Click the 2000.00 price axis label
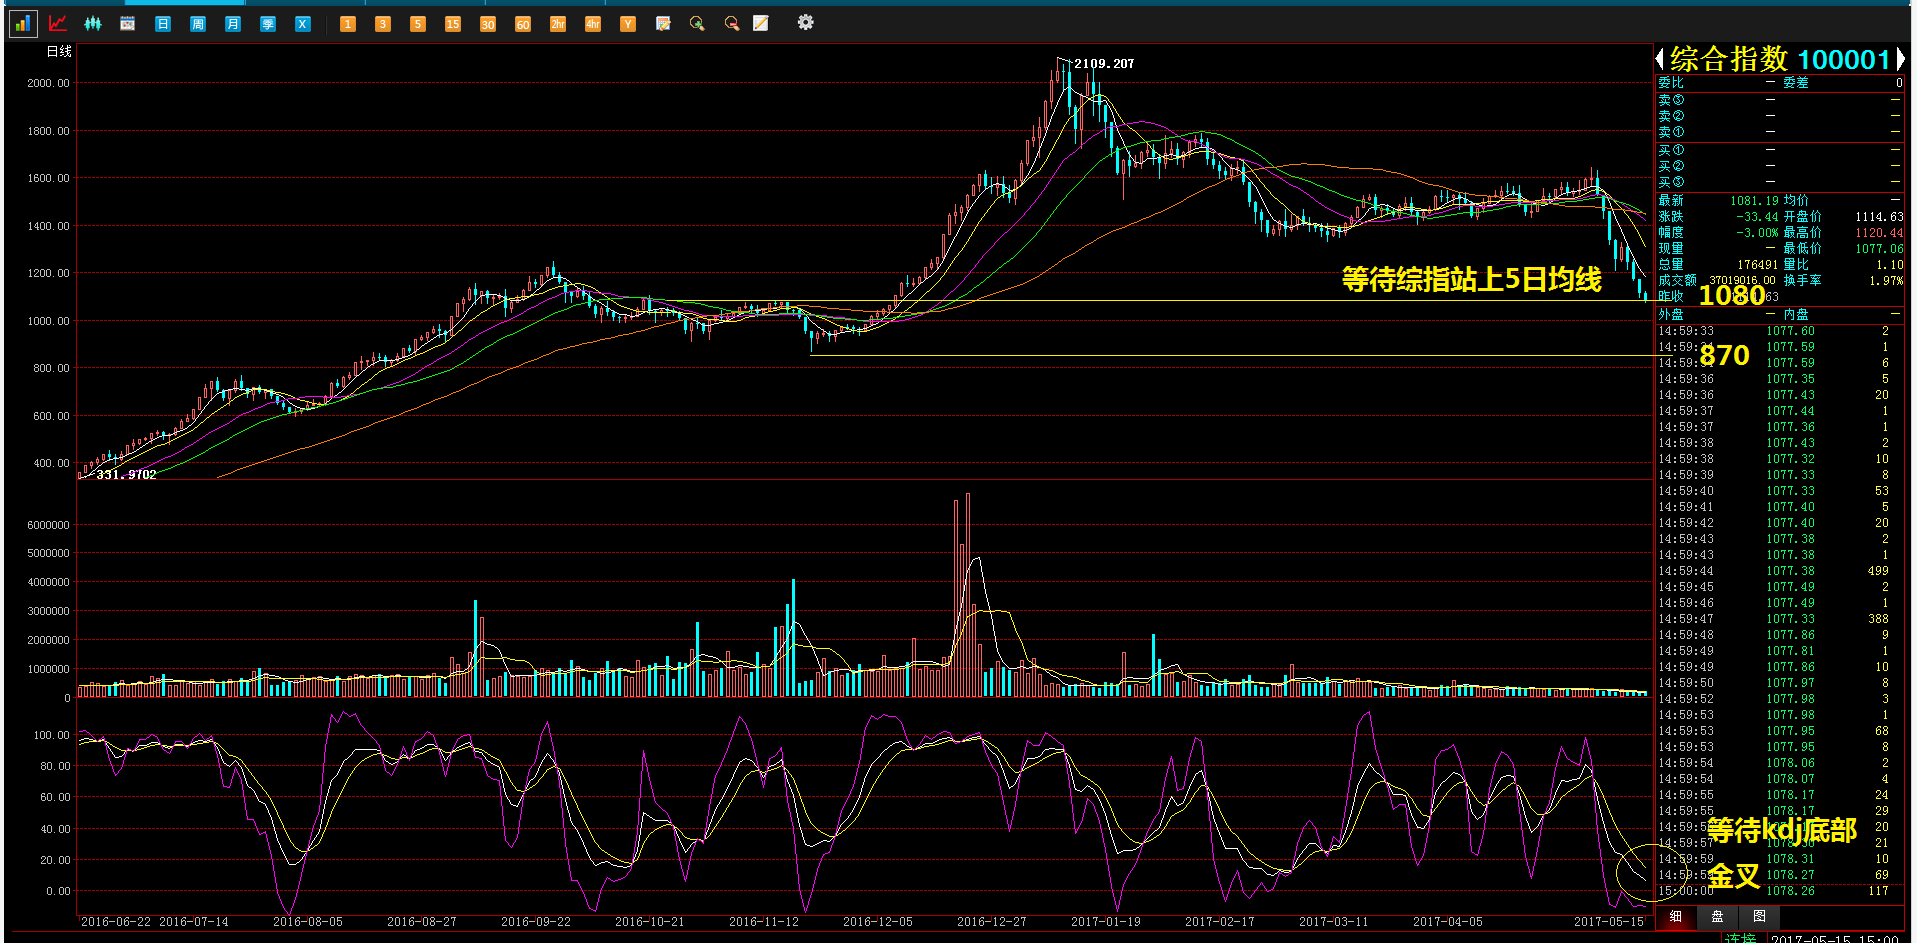This screenshot has height=943, width=1917. tap(48, 83)
